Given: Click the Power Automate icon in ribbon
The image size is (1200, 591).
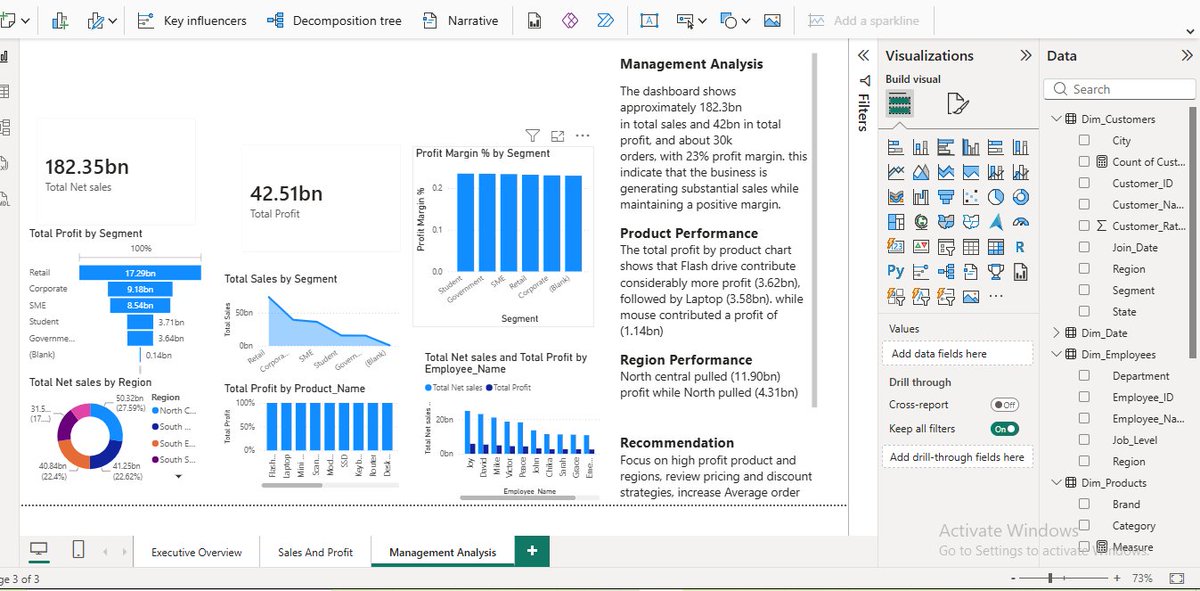Looking at the screenshot, I should tap(605, 20).
